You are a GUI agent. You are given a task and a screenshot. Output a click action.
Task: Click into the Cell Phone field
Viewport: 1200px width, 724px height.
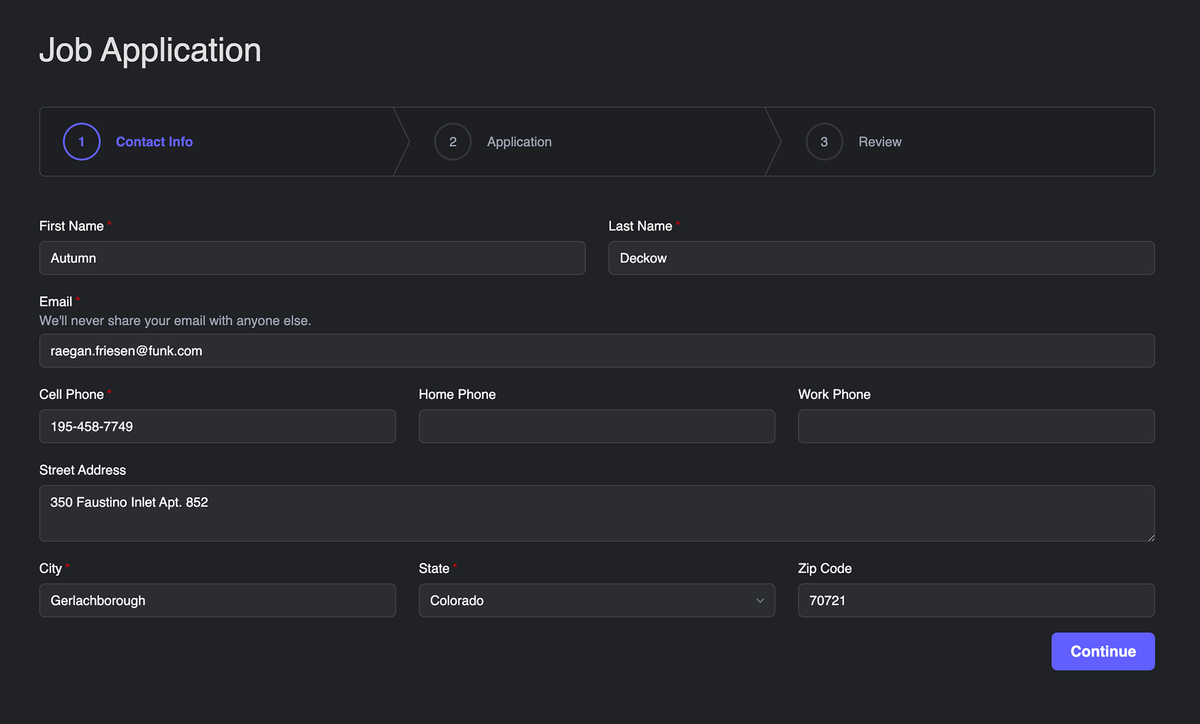(217, 426)
